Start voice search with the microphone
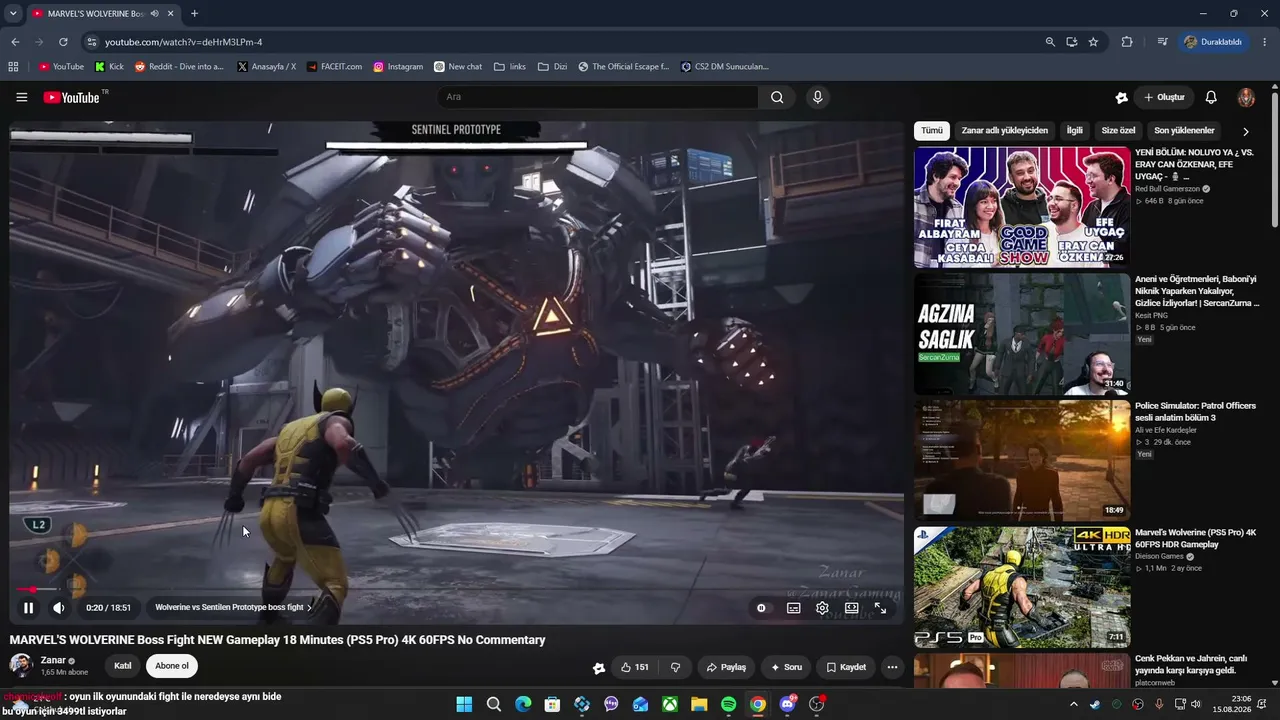Image resolution: width=1280 pixels, height=720 pixels. 818,97
